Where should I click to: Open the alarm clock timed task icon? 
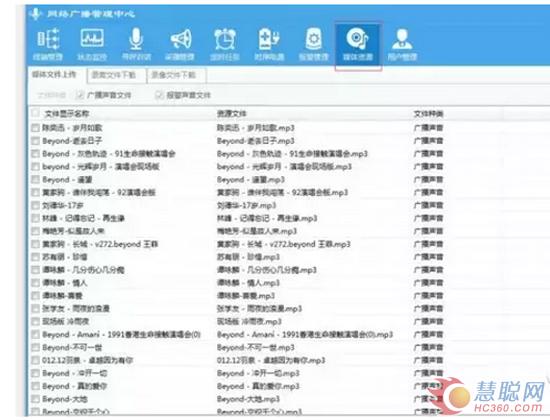click(x=224, y=44)
